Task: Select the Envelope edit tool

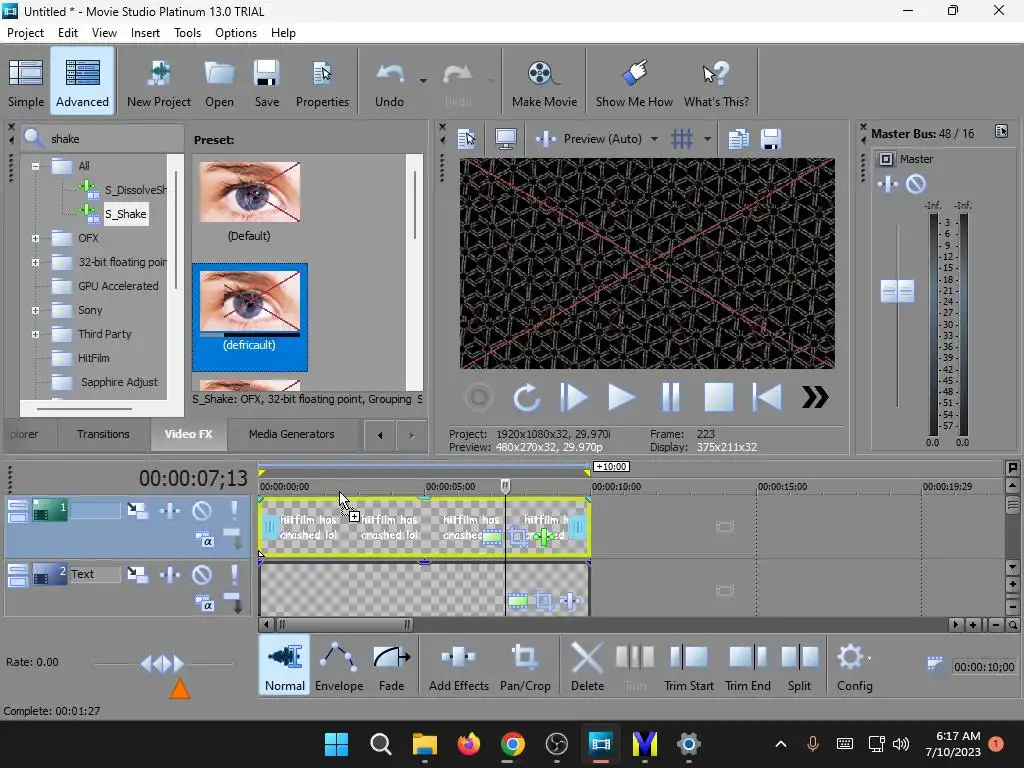Action: pyautogui.click(x=339, y=666)
